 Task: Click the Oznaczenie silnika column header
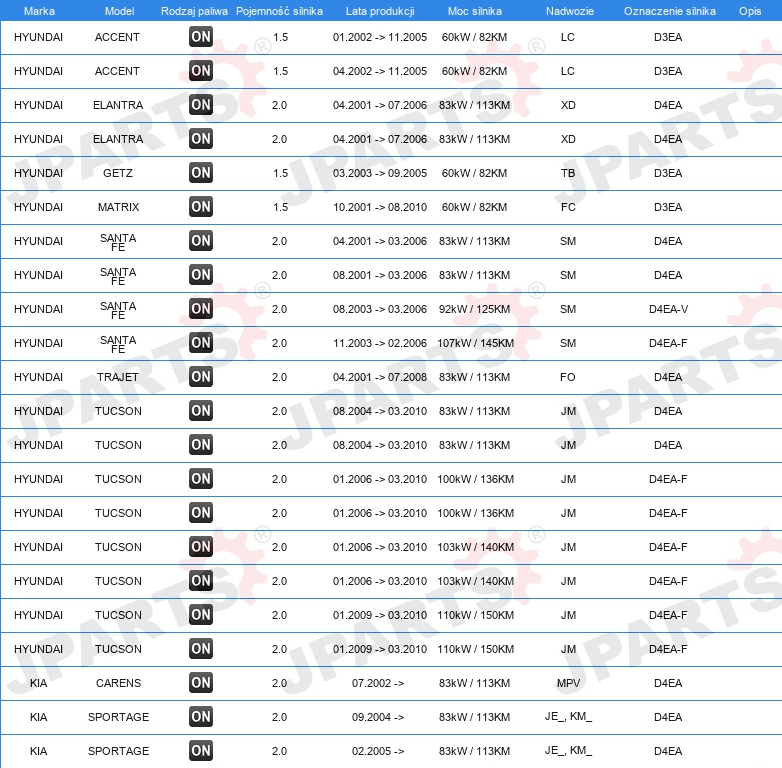pos(670,11)
